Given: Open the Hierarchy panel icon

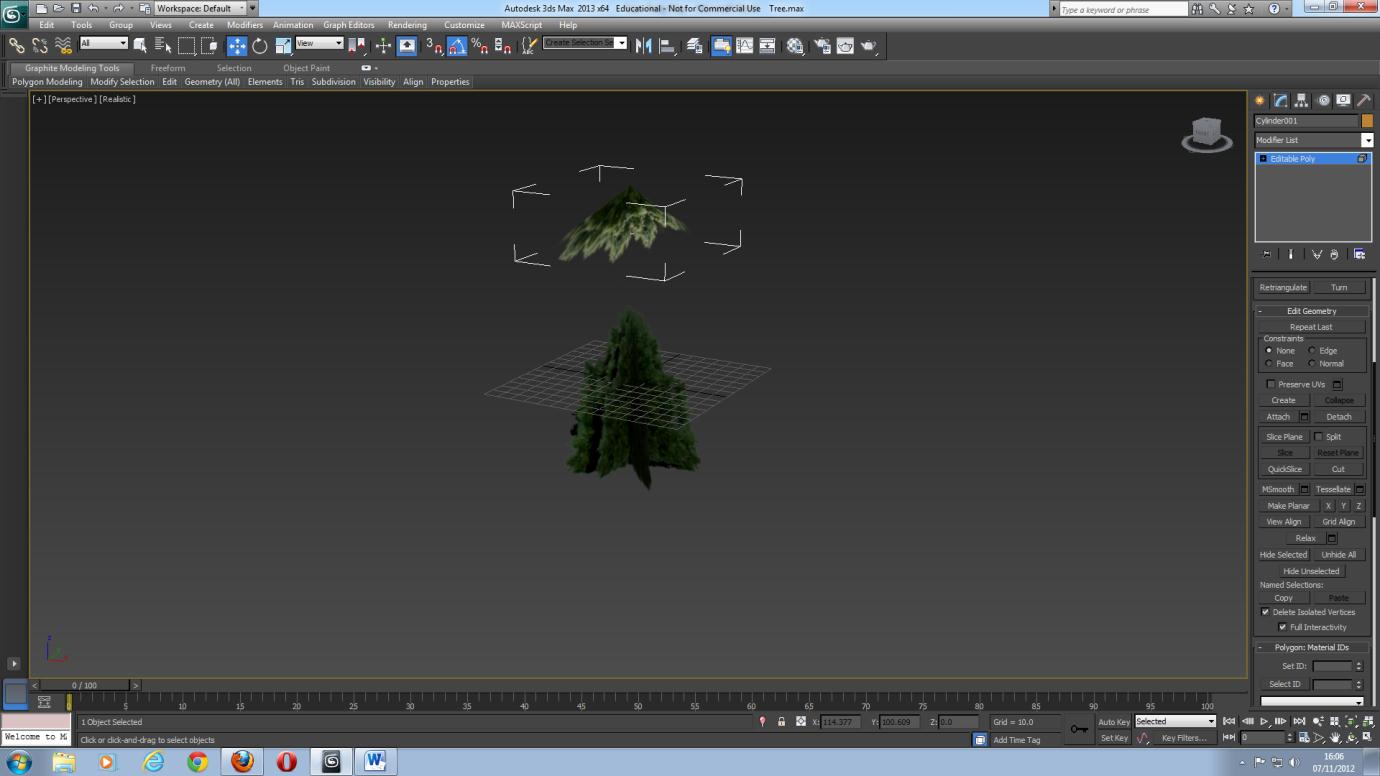Looking at the screenshot, I should [1301, 100].
